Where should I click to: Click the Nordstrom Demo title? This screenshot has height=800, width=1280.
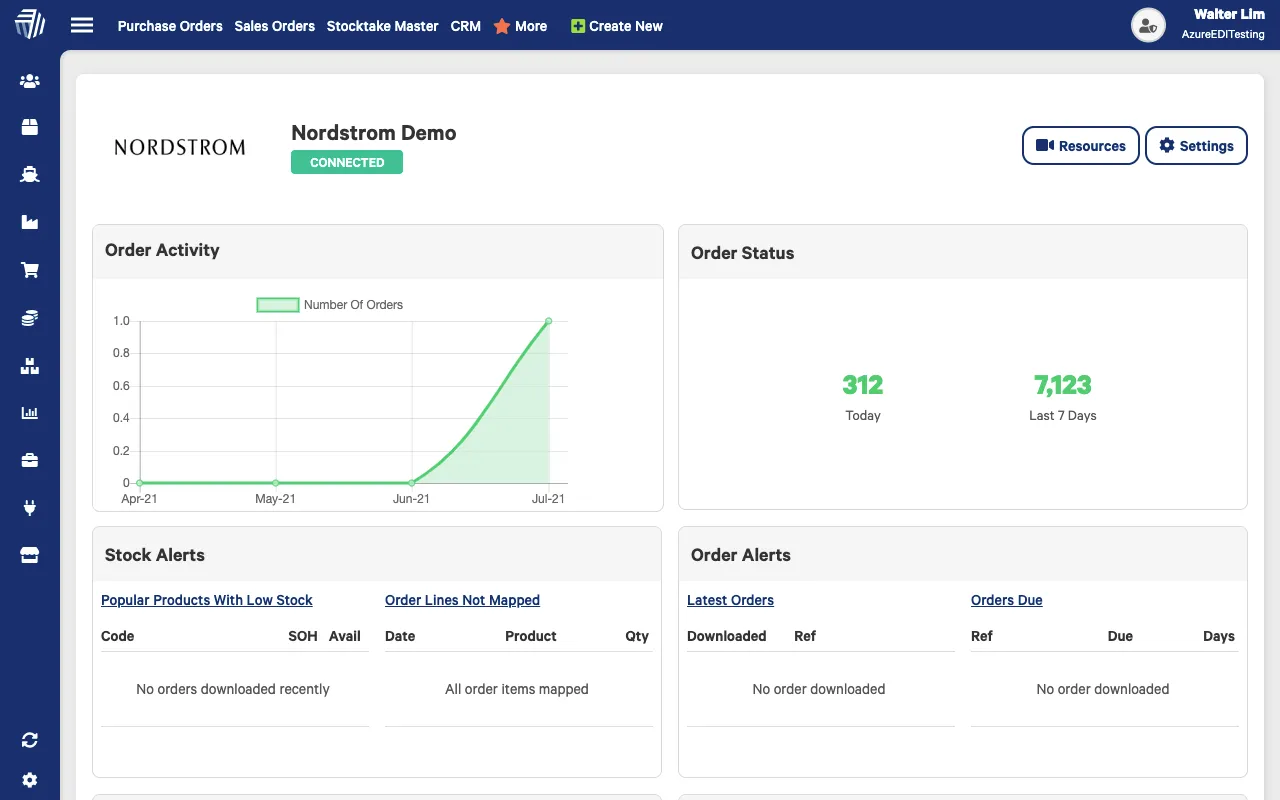pos(374,133)
